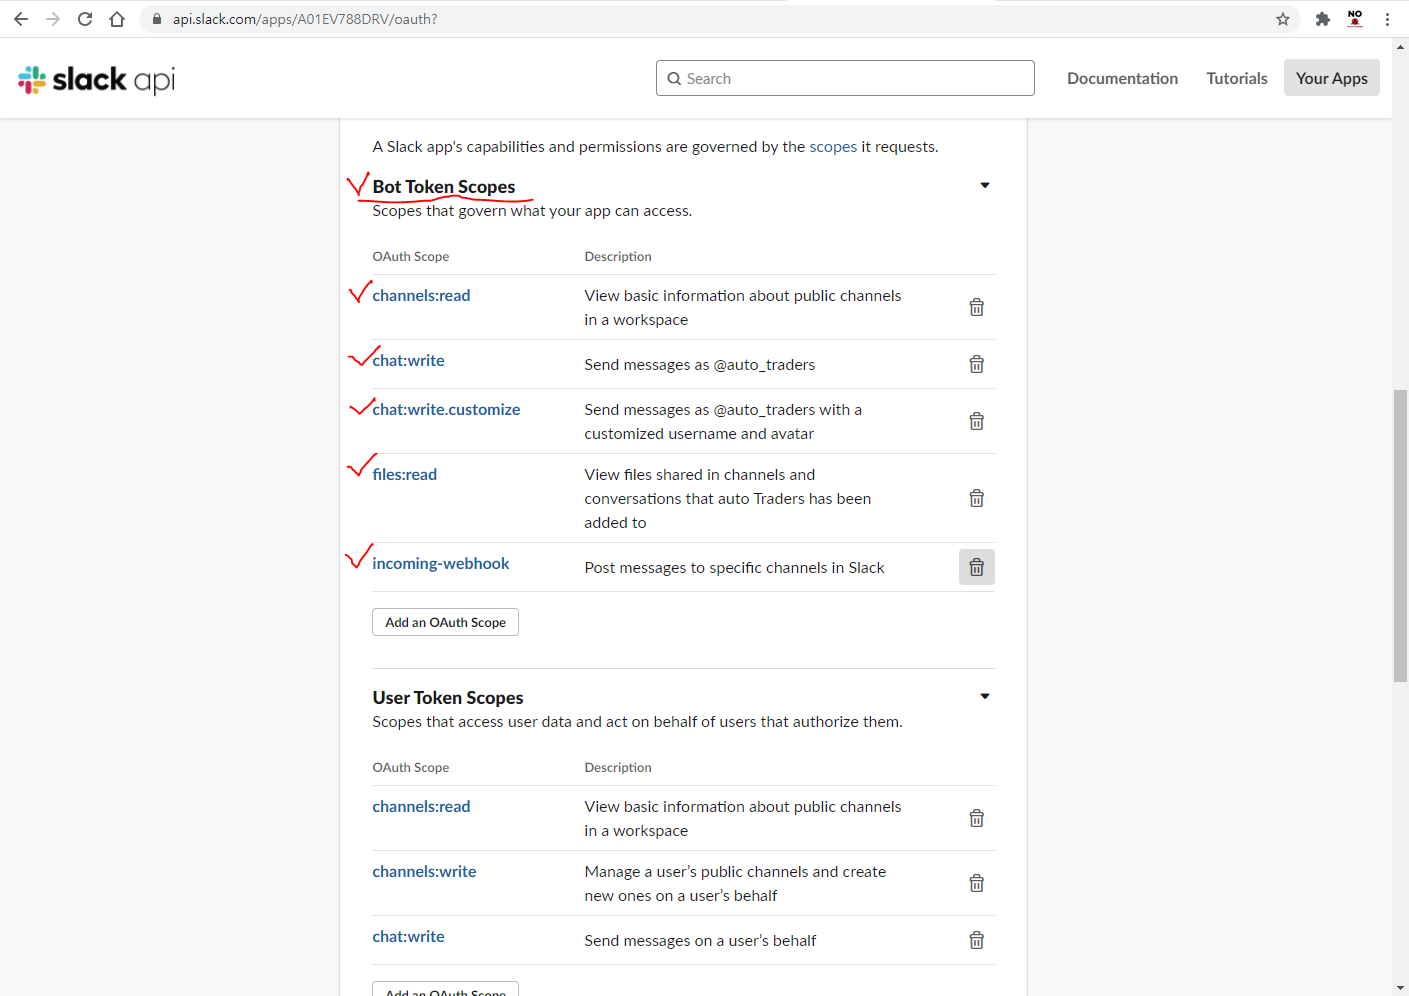This screenshot has width=1409, height=996.
Task: Open the files:read scope link
Action: (x=404, y=474)
